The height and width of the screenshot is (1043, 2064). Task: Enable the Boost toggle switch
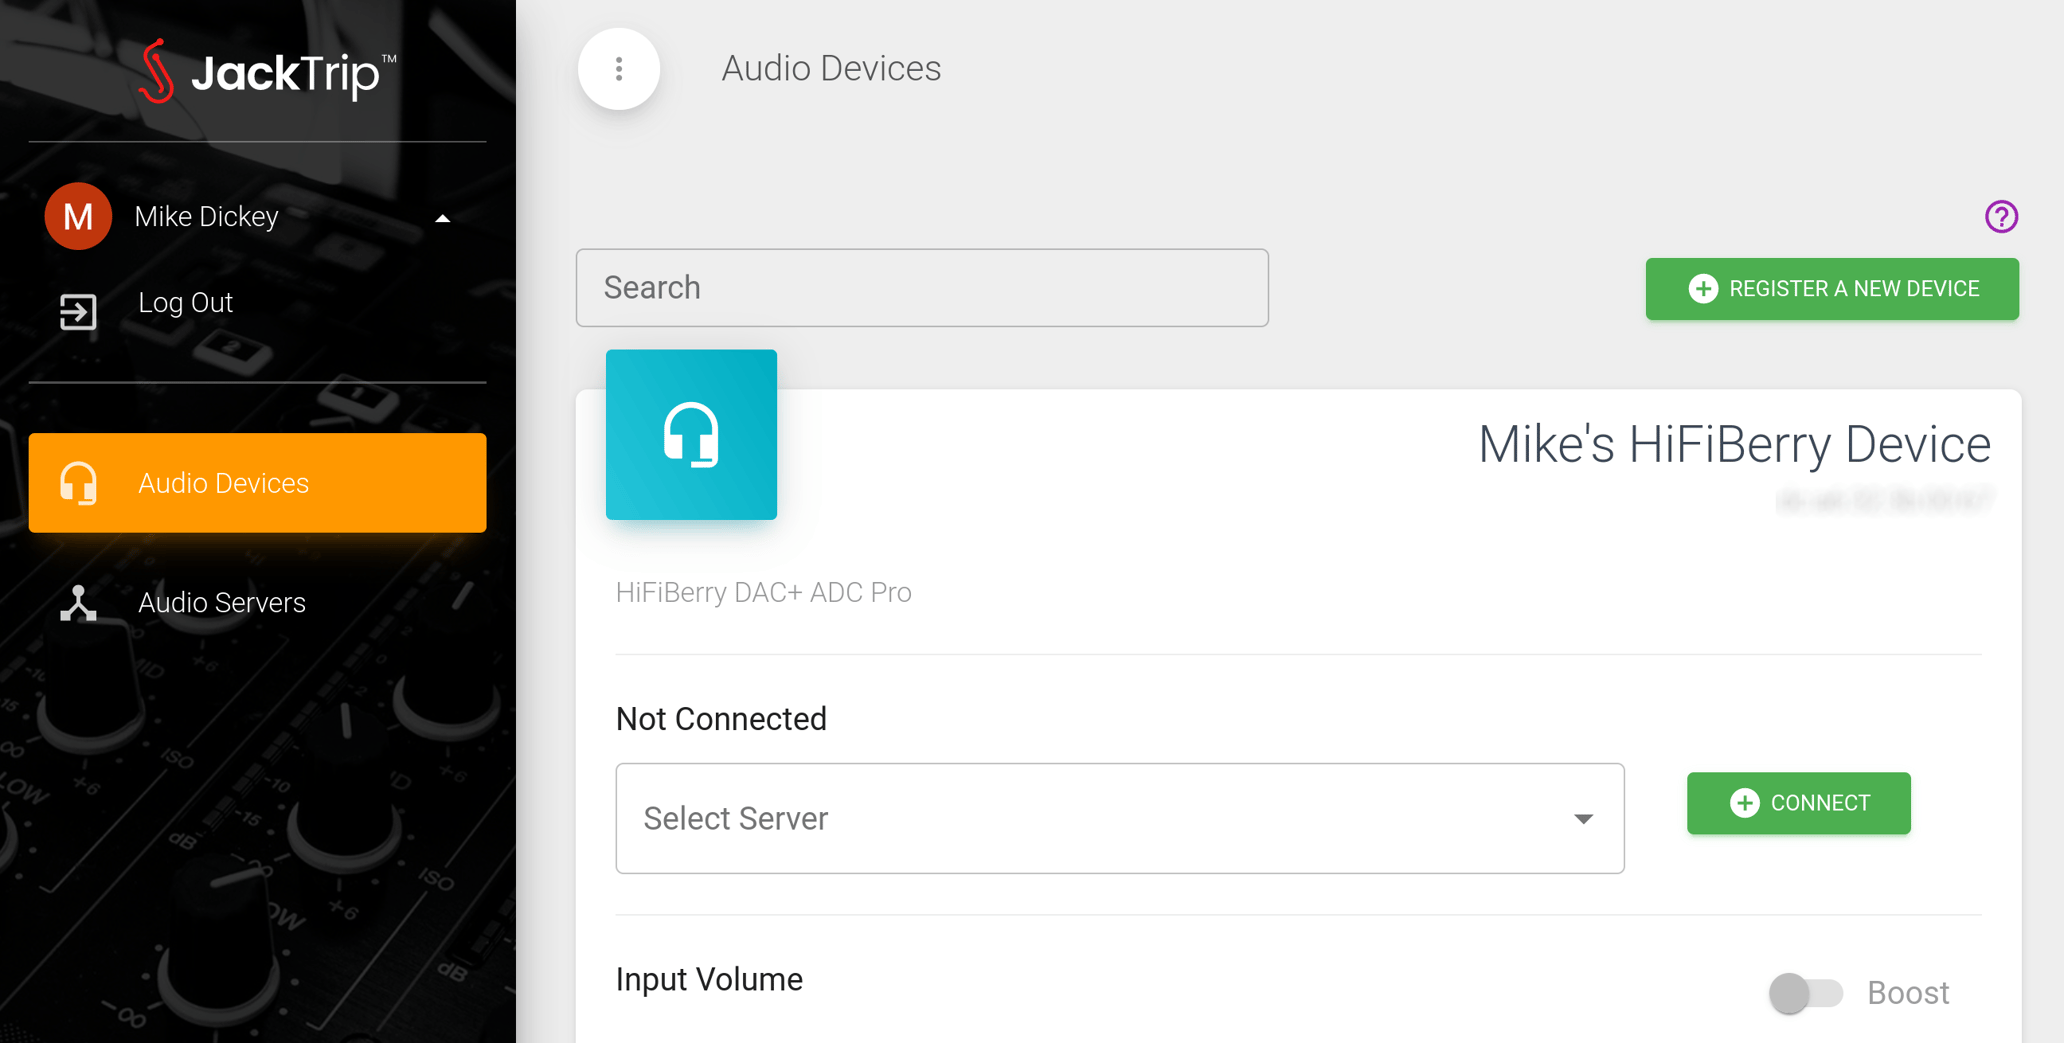(x=1805, y=993)
